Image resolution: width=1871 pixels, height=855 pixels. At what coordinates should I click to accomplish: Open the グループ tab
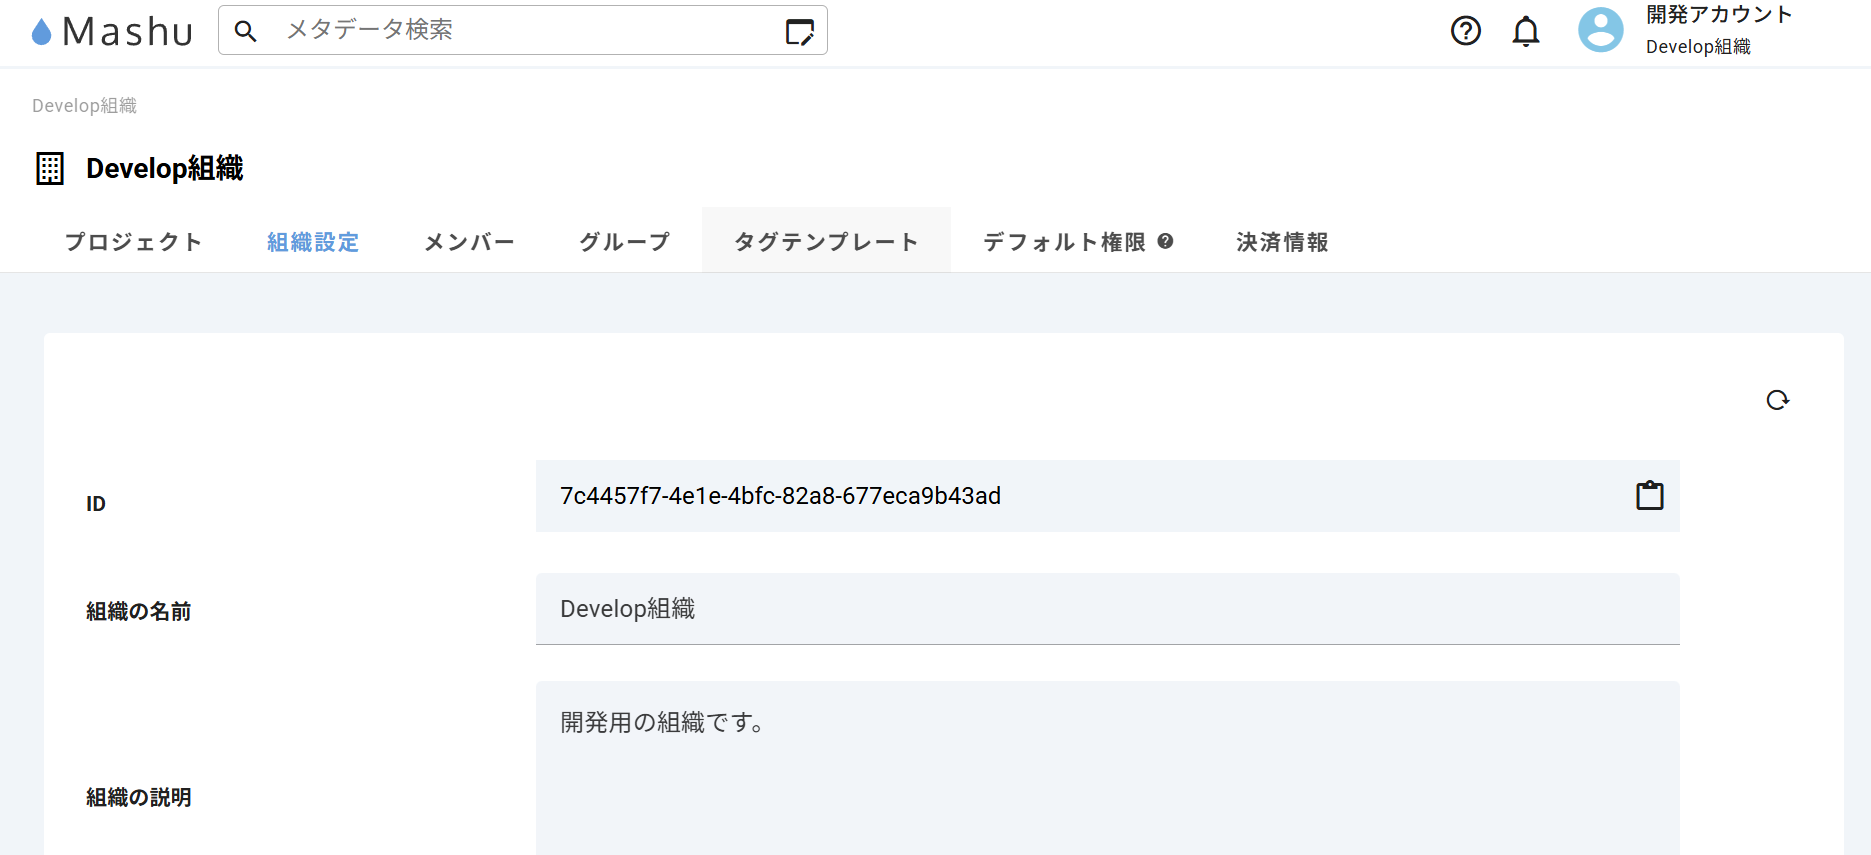pos(624,242)
